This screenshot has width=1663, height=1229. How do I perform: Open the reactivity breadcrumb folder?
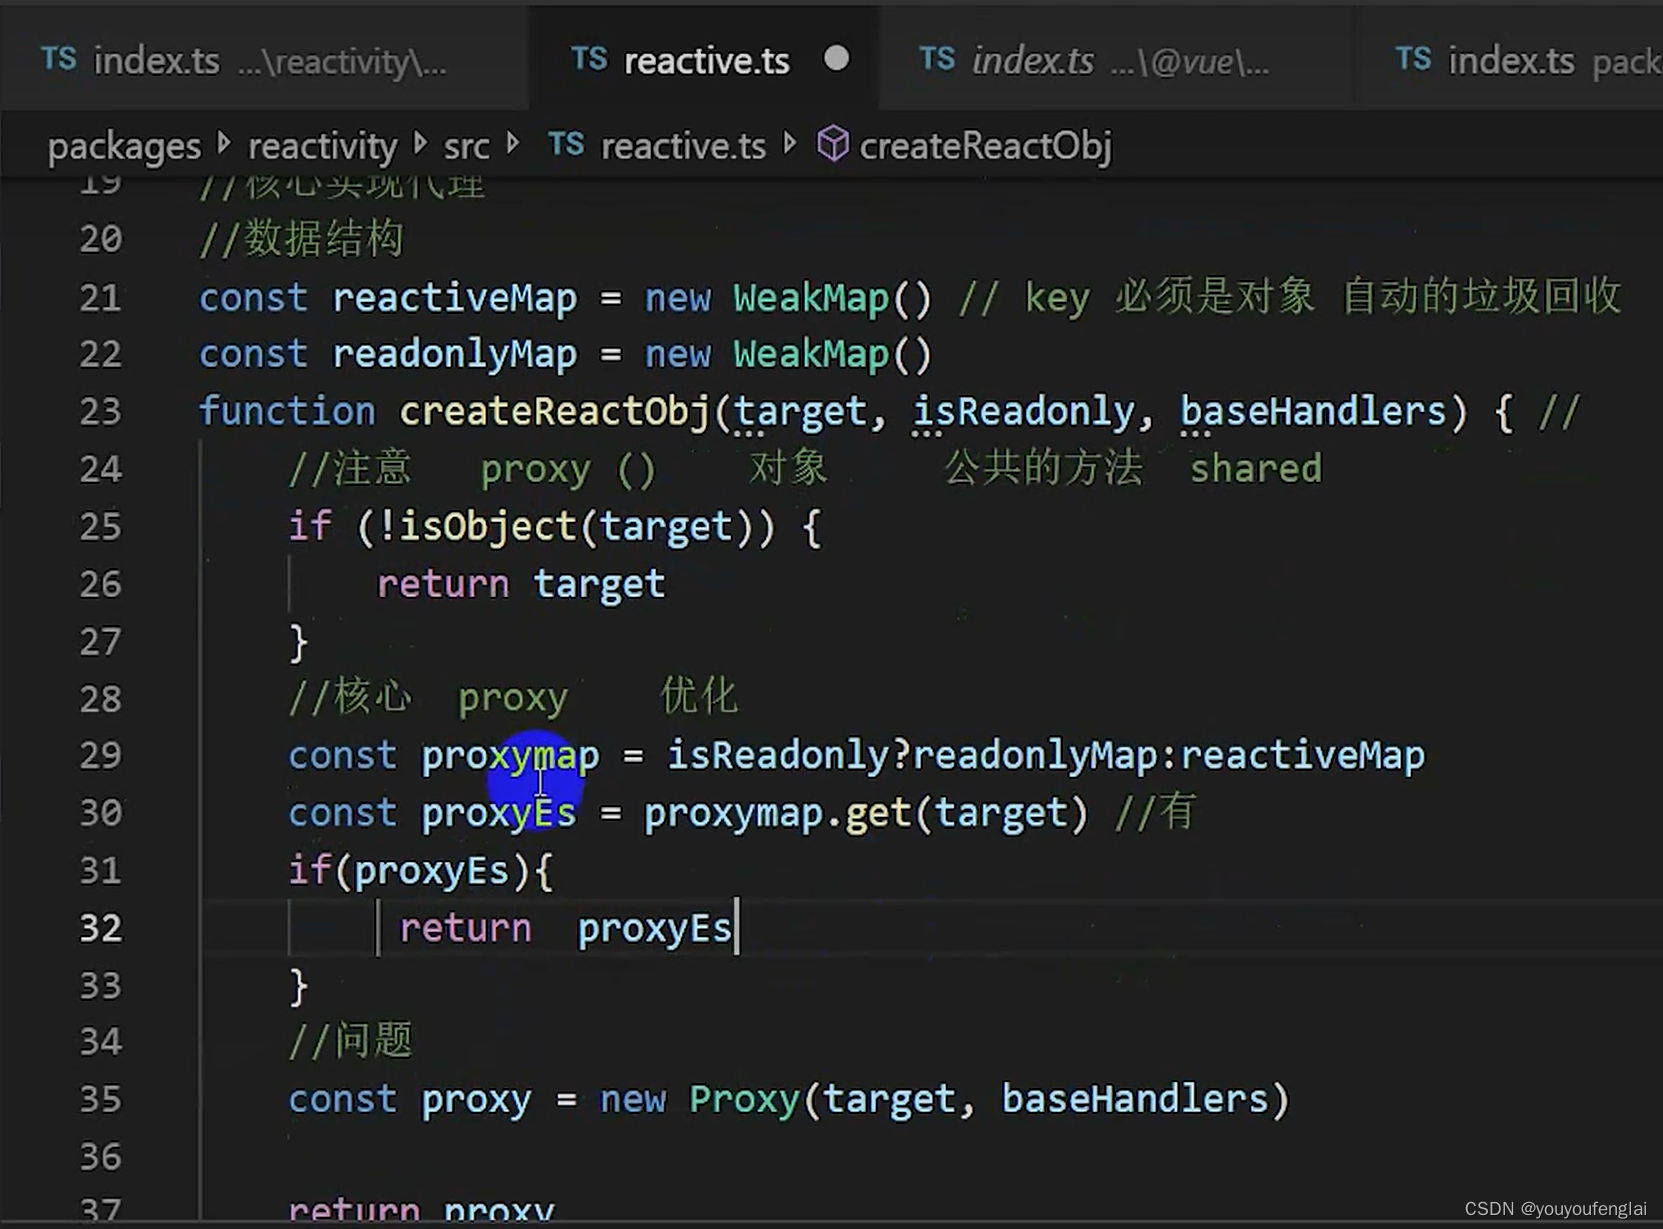322,147
